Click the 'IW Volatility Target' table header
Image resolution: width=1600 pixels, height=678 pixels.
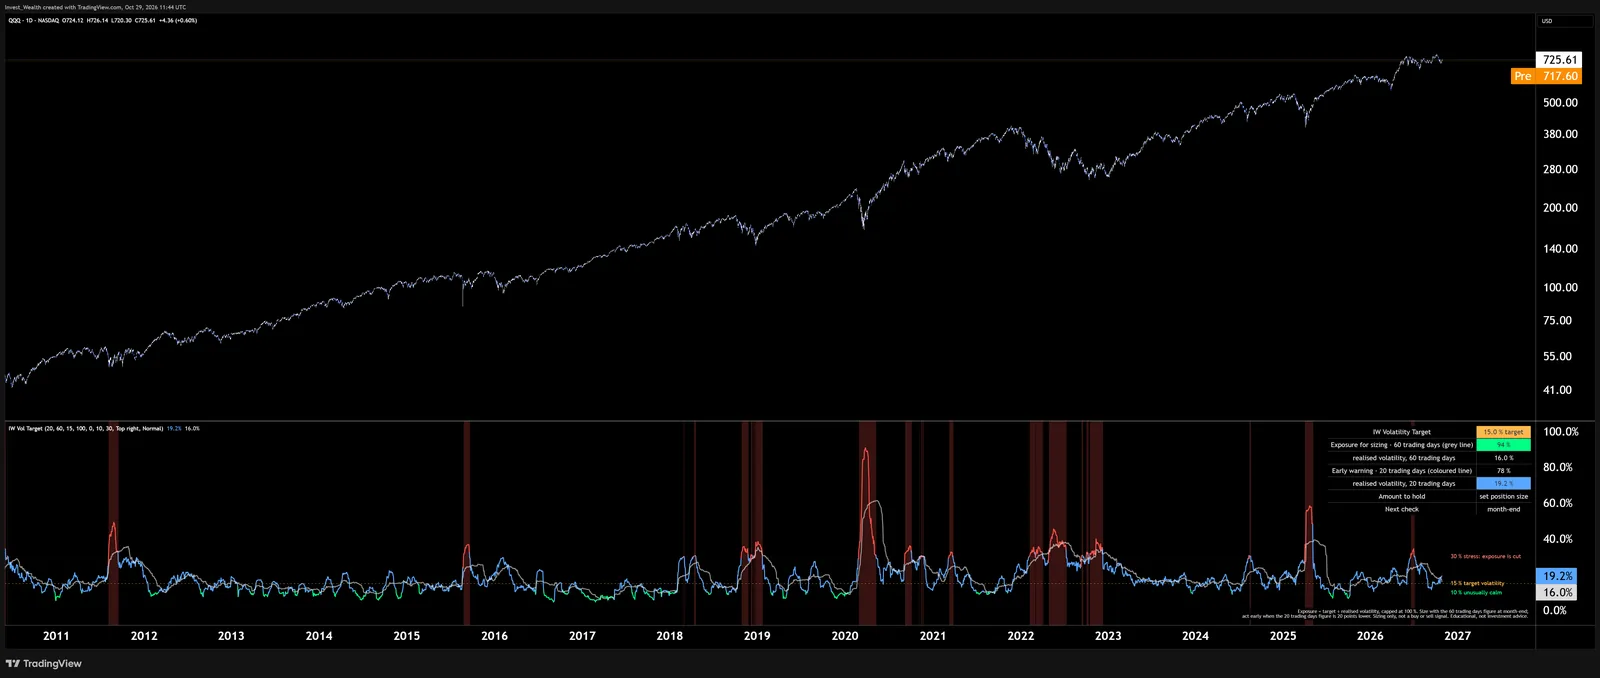click(1402, 432)
